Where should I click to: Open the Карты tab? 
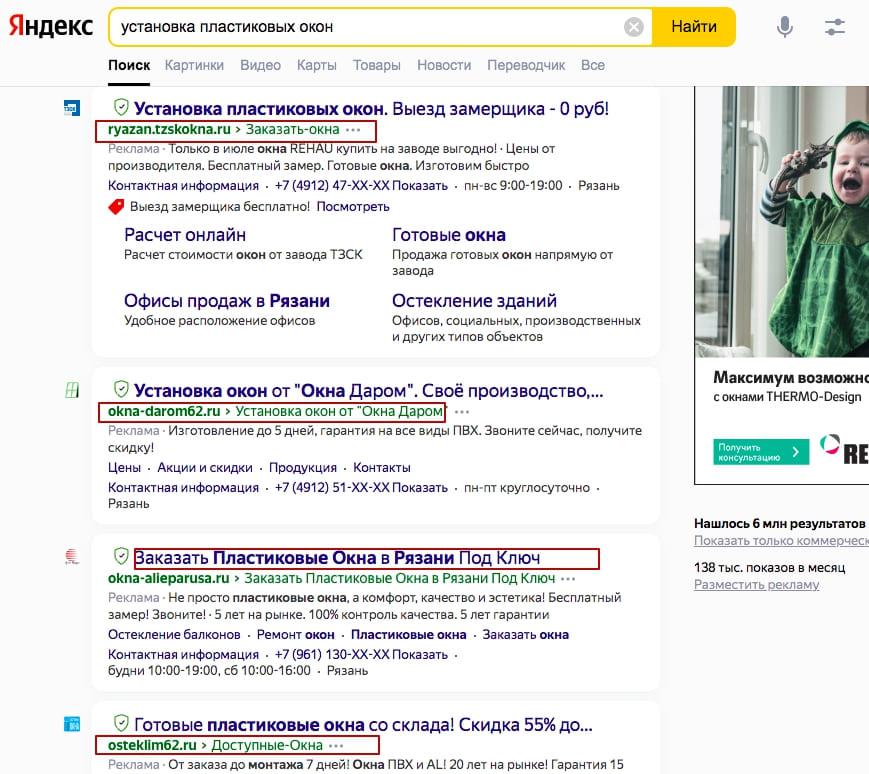pyautogui.click(x=316, y=65)
